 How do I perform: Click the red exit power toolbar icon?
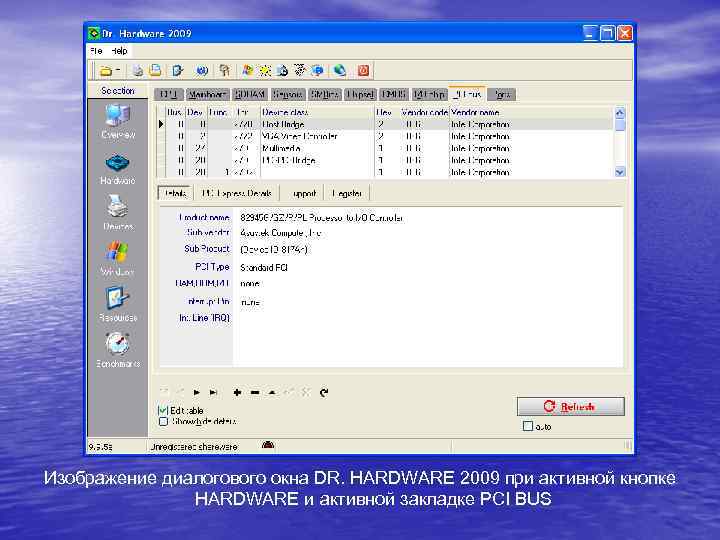363,71
